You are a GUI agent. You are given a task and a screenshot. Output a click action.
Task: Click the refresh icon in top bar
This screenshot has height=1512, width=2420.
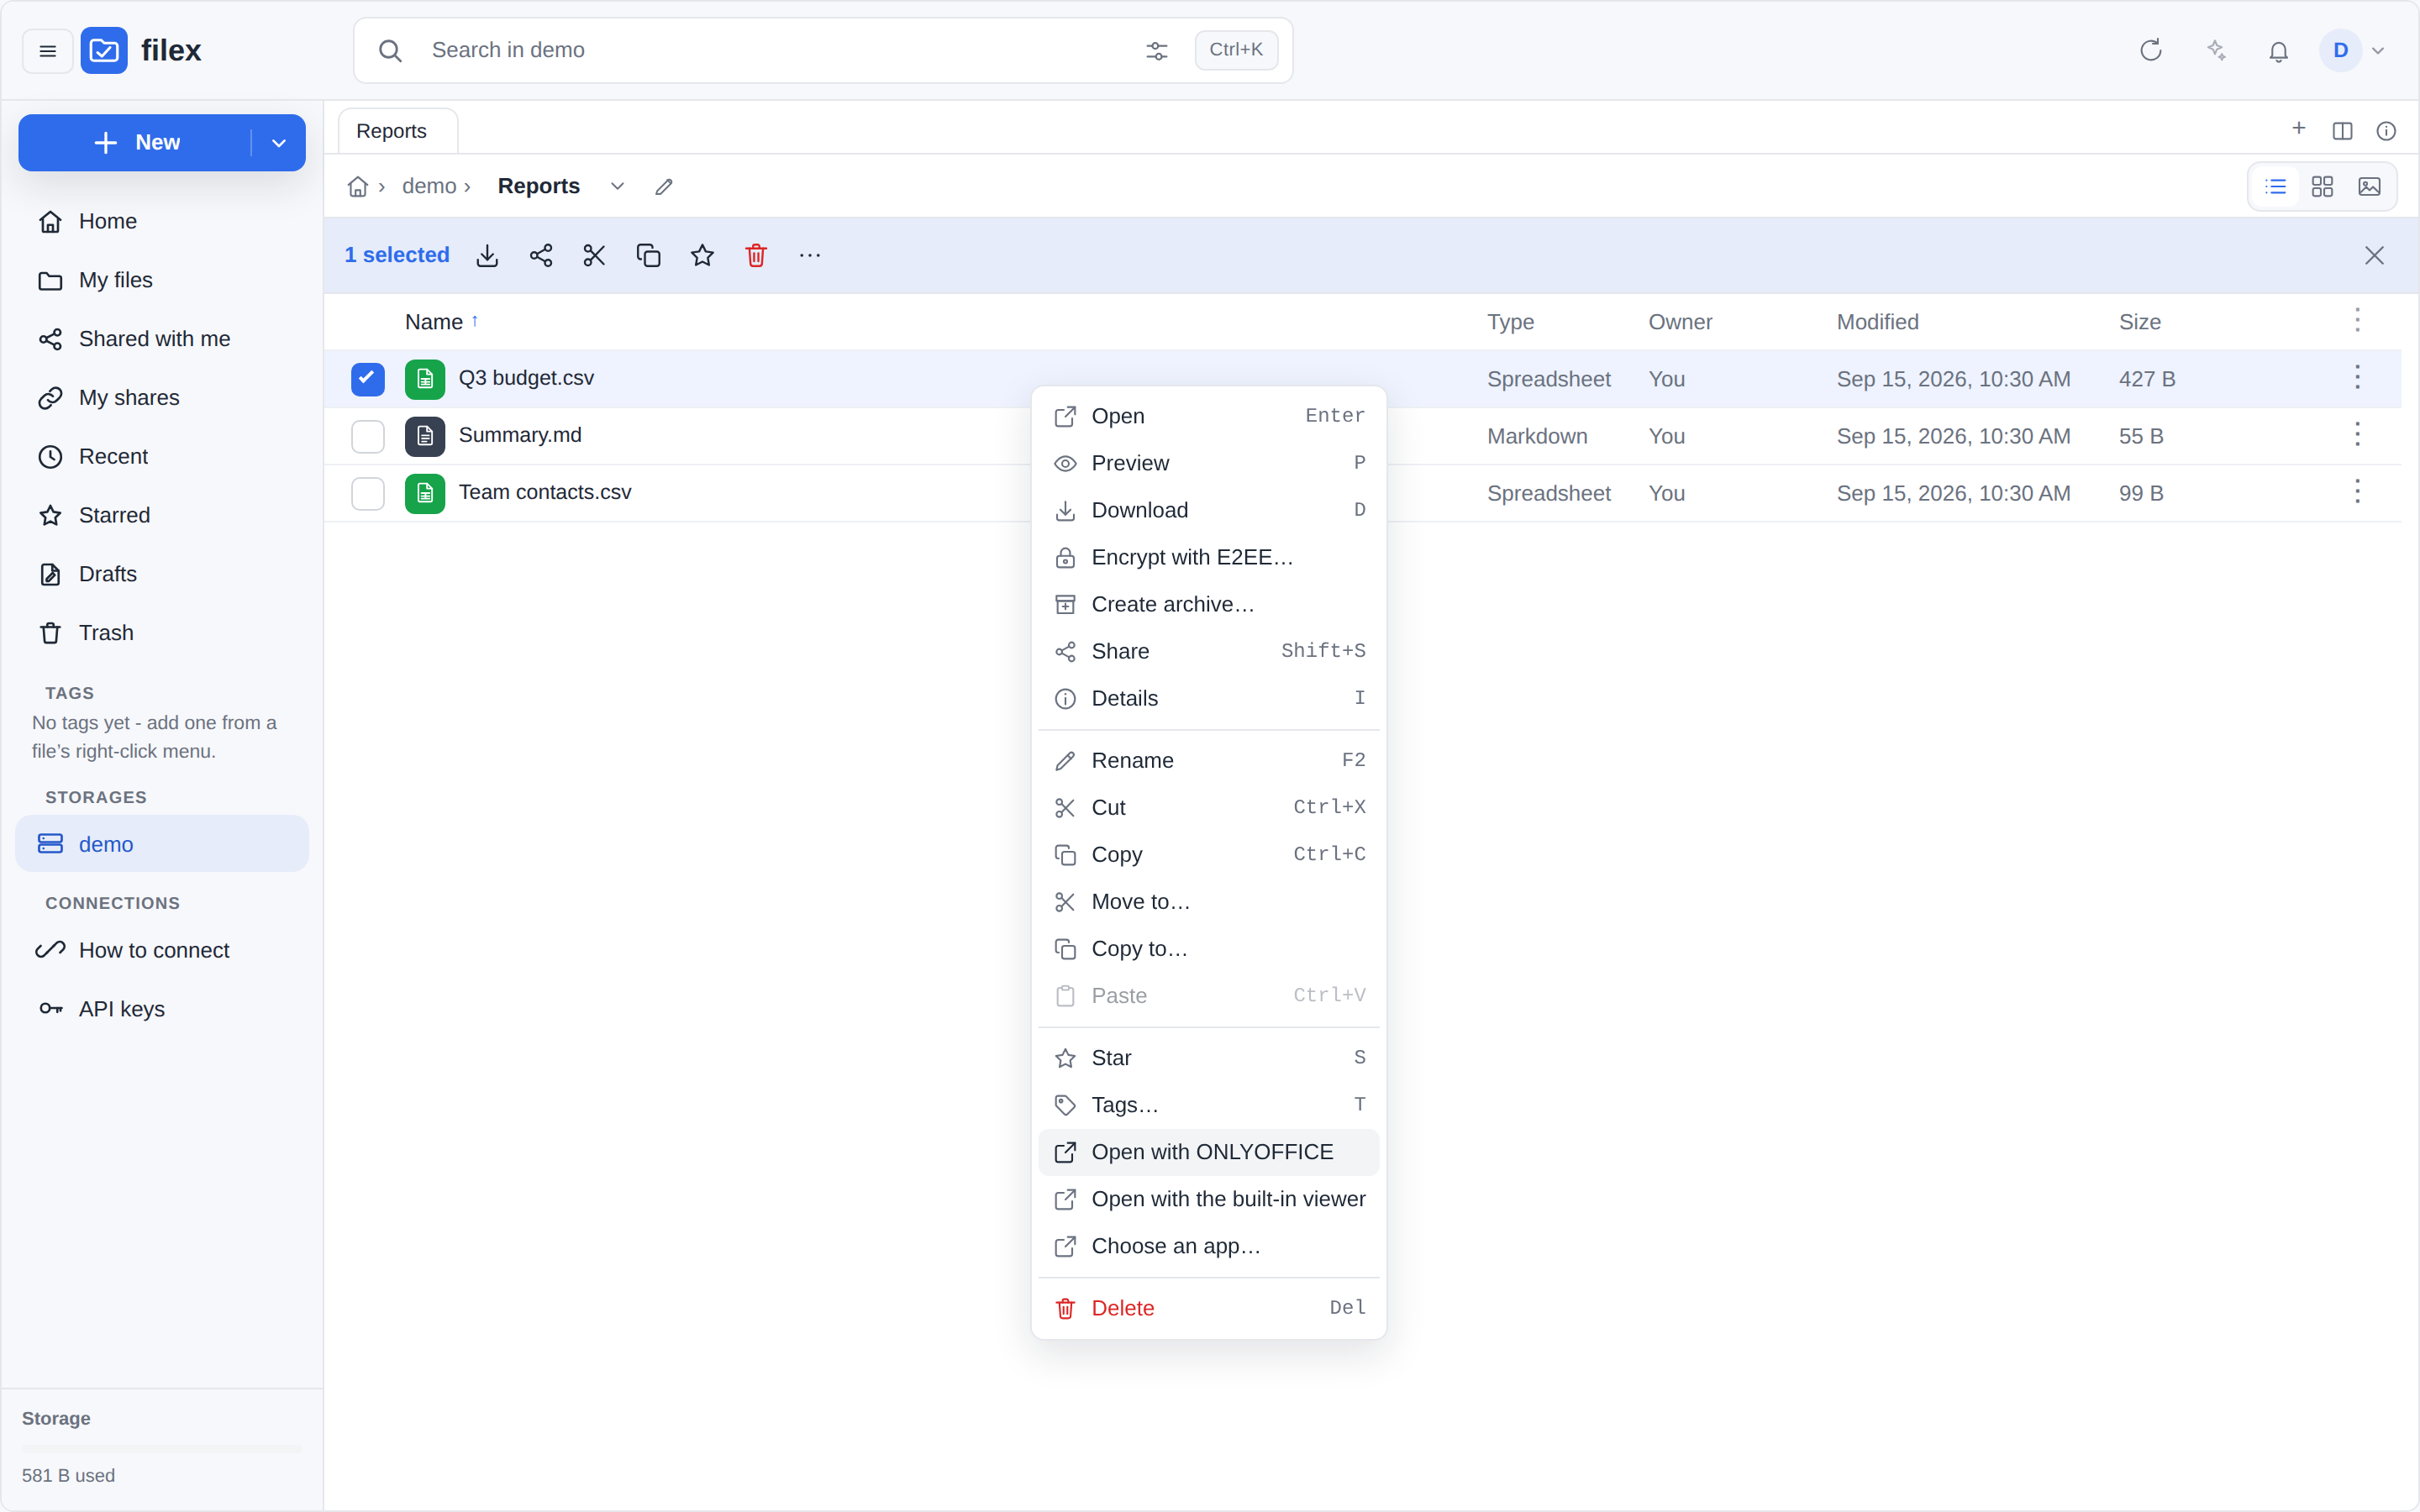click(x=2151, y=50)
